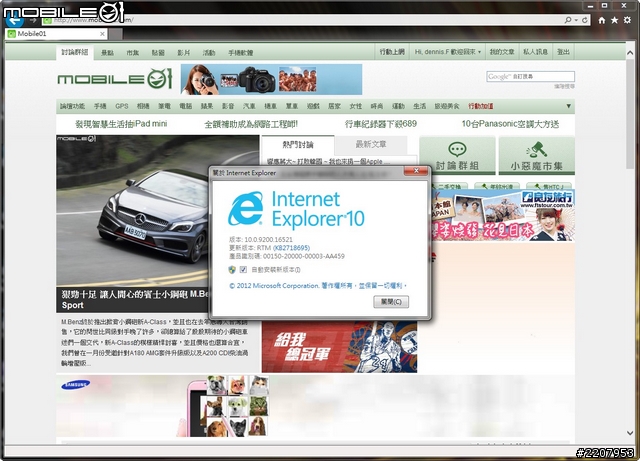Toggle the 自動安裝新版本 checkbox
Screen dimensions: 640x461
pyautogui.click(x=243, y=269)
